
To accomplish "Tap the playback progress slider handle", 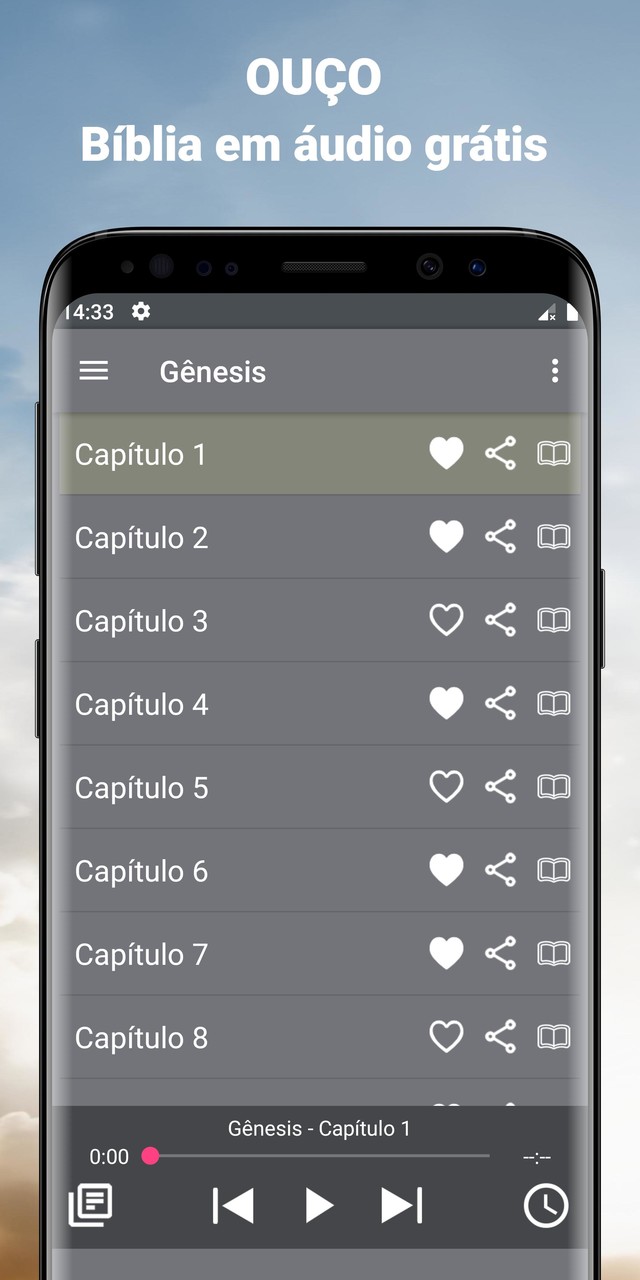I will click(152, 1156).
